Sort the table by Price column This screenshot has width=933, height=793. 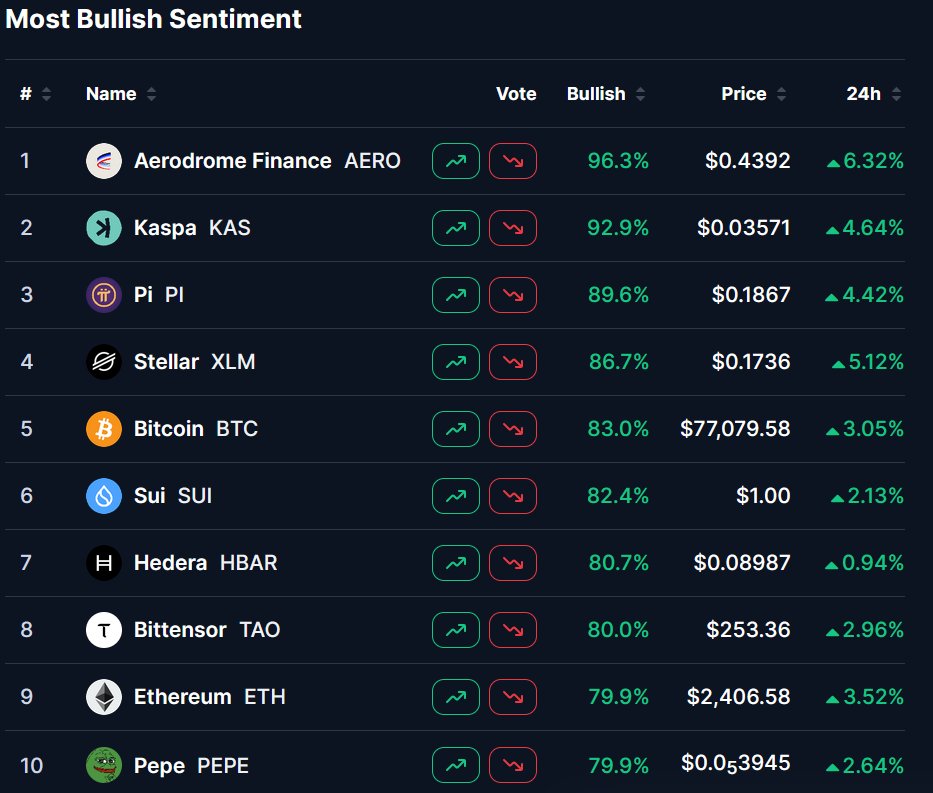coord(753,94)
